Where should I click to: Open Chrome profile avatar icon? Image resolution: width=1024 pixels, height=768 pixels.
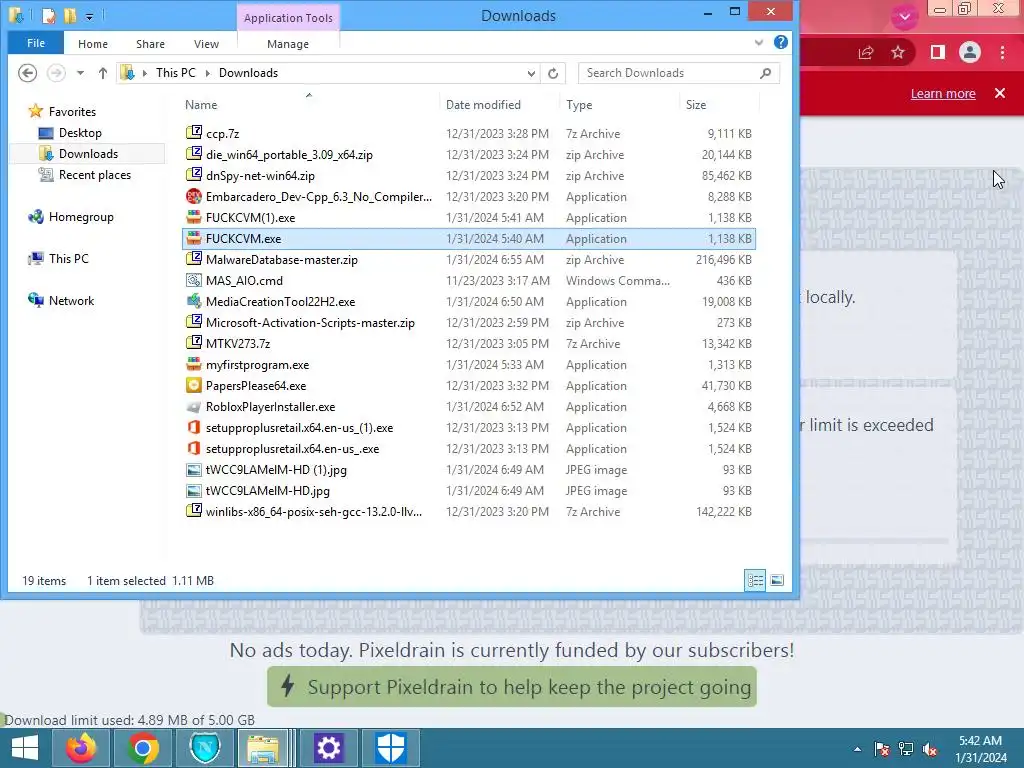pyautogui.click(x=970, y=52)
